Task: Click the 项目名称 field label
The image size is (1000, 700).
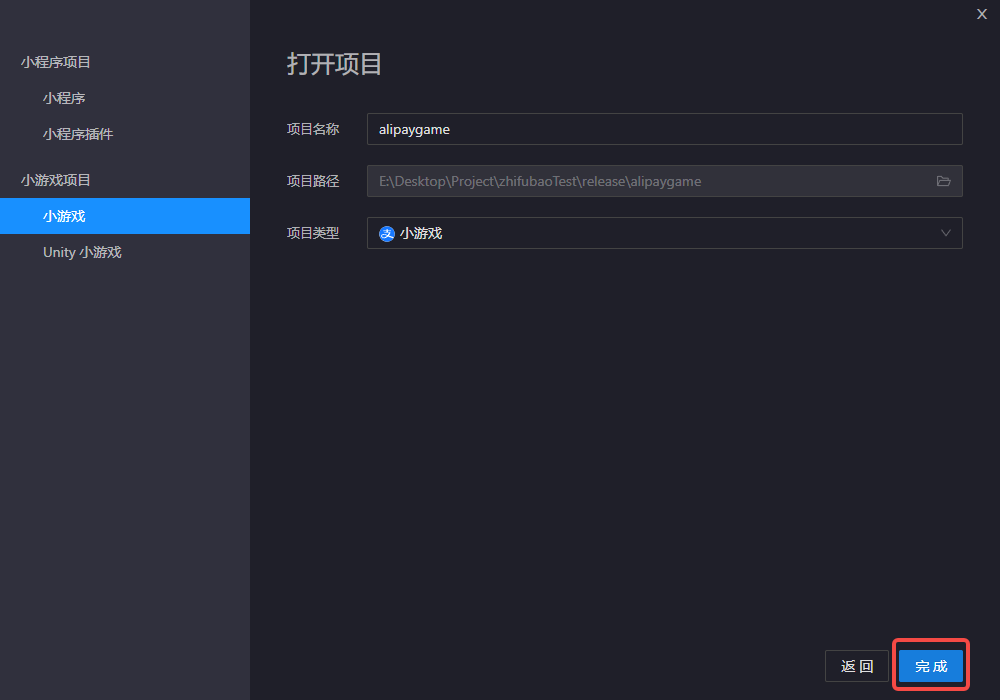Action: pyautogui.click(x=313, y=129)
